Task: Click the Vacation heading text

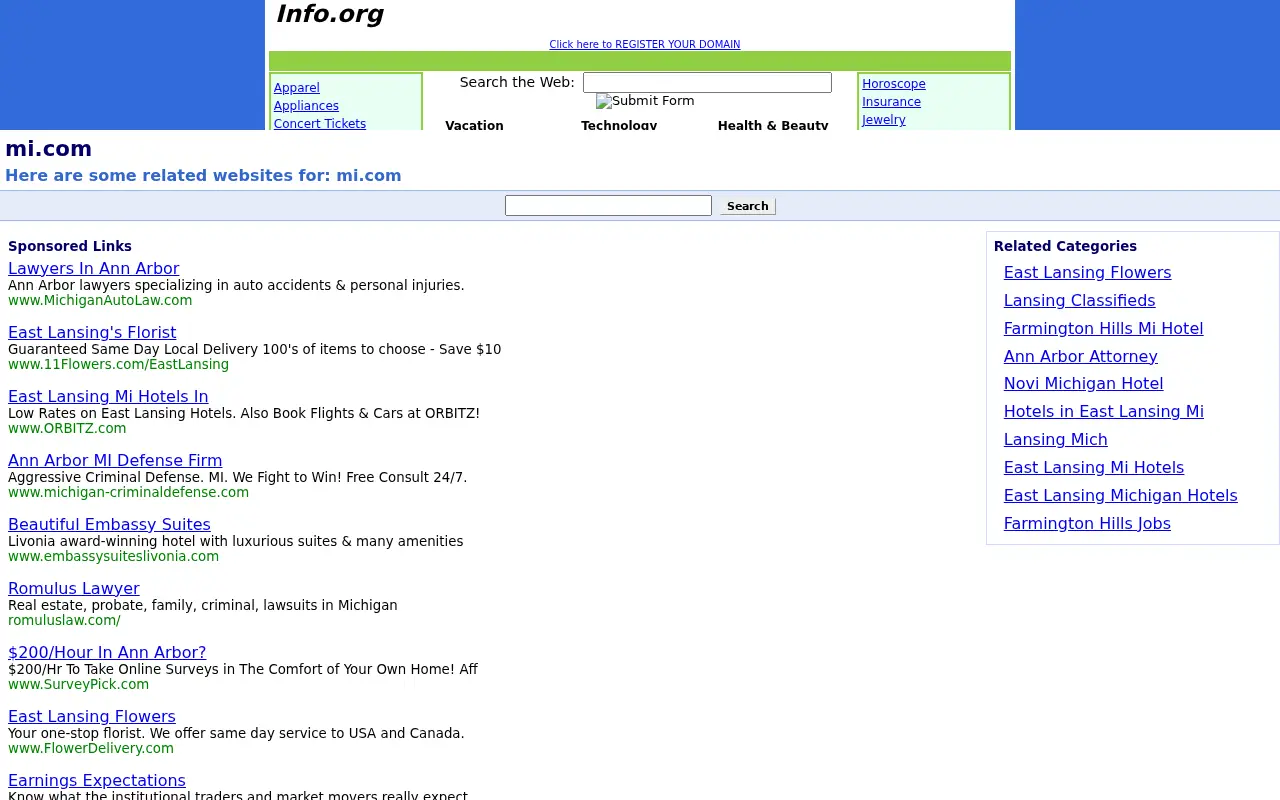Action: [474, 125]
